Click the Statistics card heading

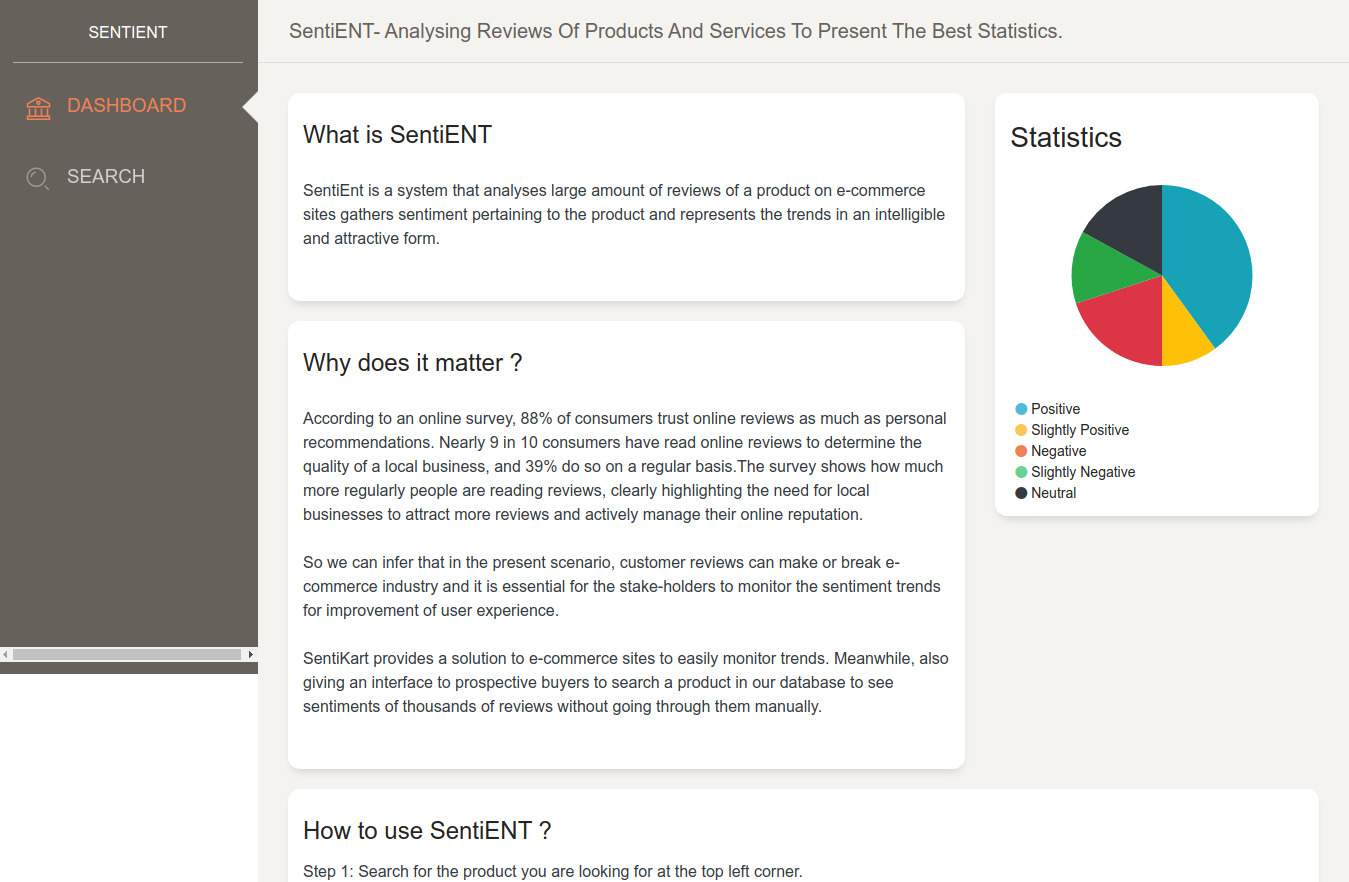click(x=1066, y=138)
